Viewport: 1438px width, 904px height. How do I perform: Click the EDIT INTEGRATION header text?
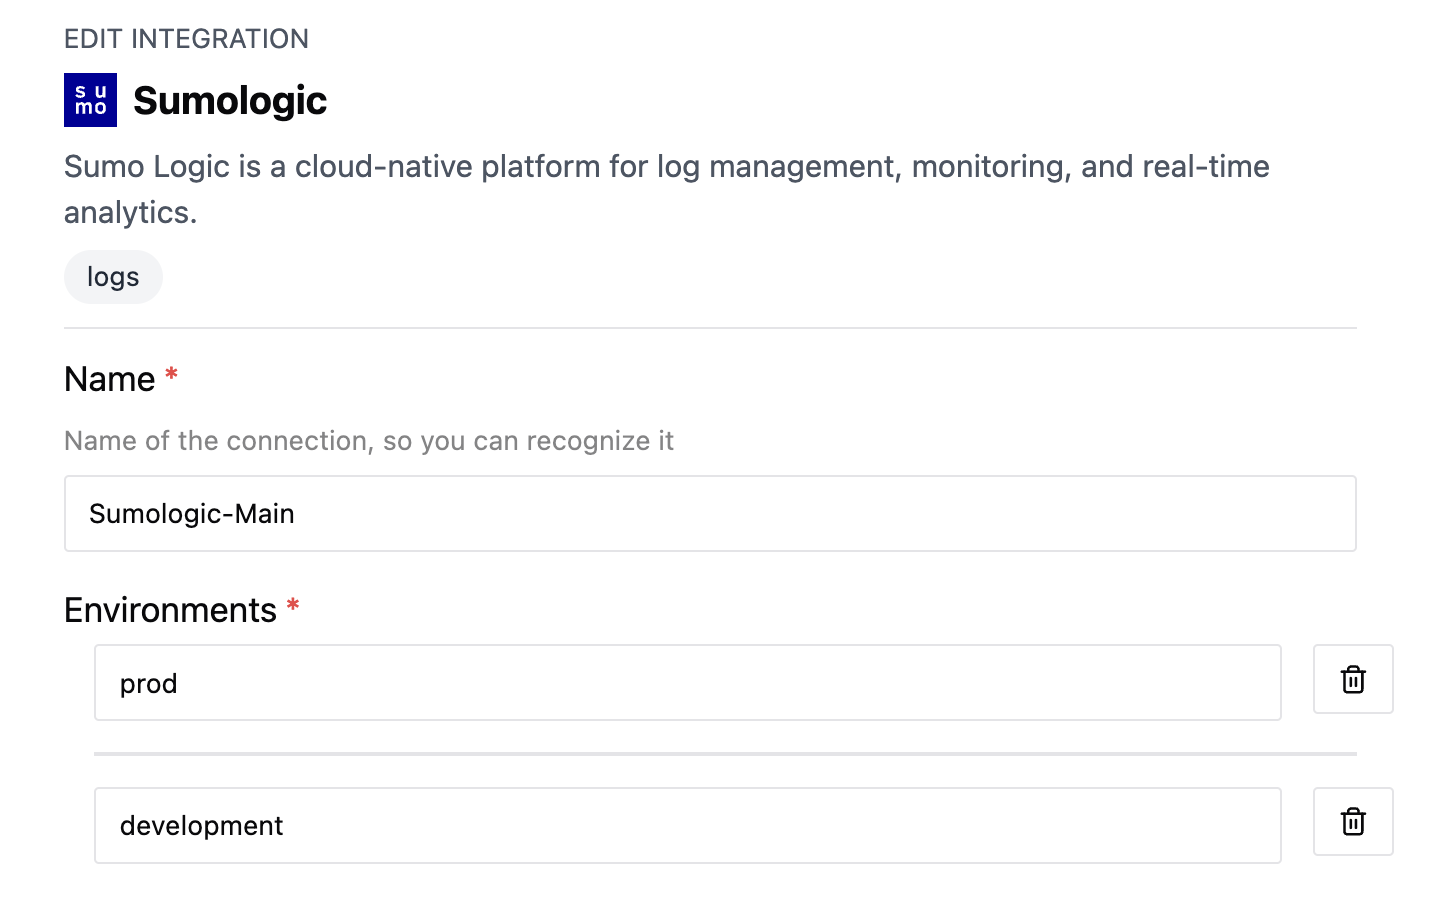click(x=186, y=39)
